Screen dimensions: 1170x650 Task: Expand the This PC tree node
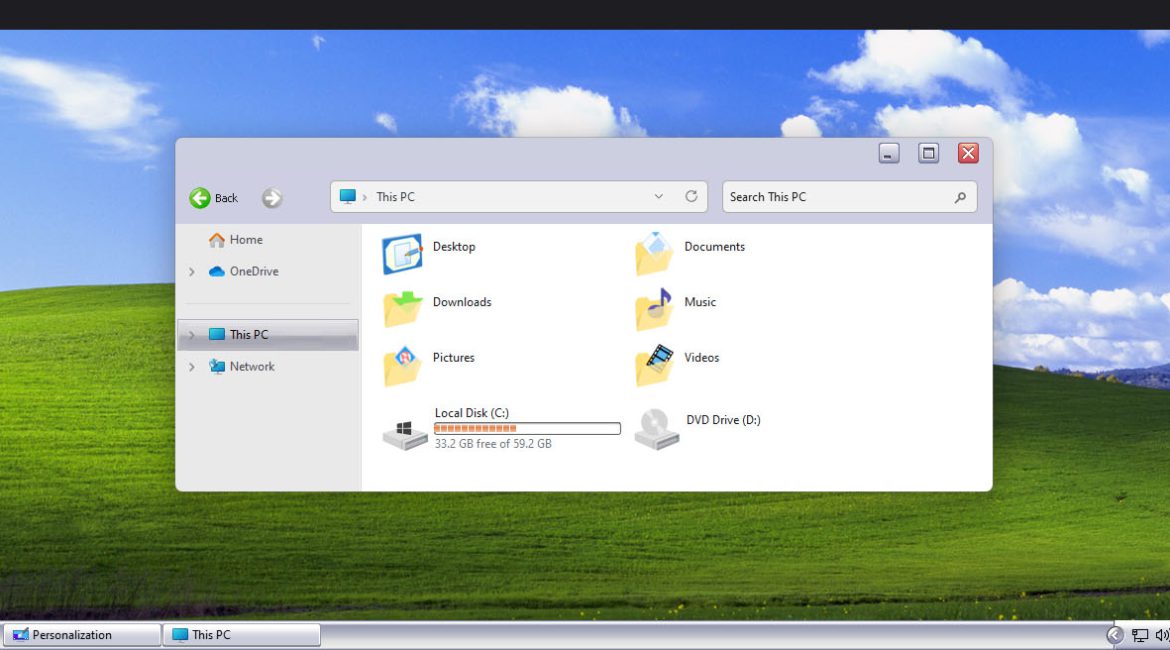(192, 335)
